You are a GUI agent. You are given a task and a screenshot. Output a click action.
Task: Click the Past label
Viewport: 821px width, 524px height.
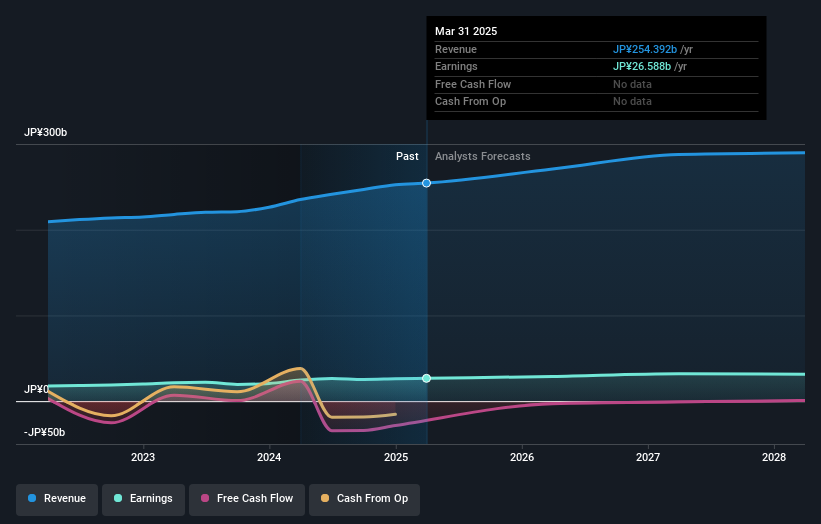pyautogui.click(x=407, y=157)
